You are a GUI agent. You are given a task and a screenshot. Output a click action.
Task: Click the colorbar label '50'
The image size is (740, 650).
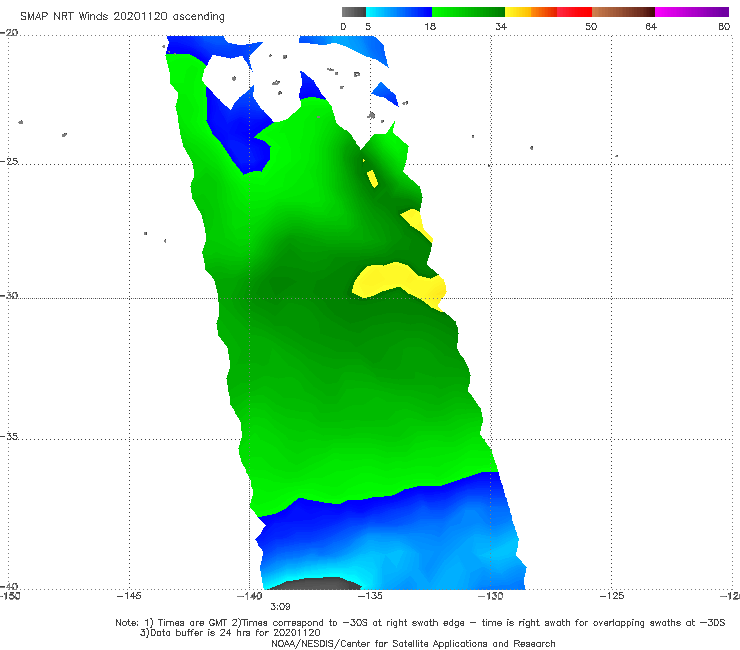pos(591,27)
